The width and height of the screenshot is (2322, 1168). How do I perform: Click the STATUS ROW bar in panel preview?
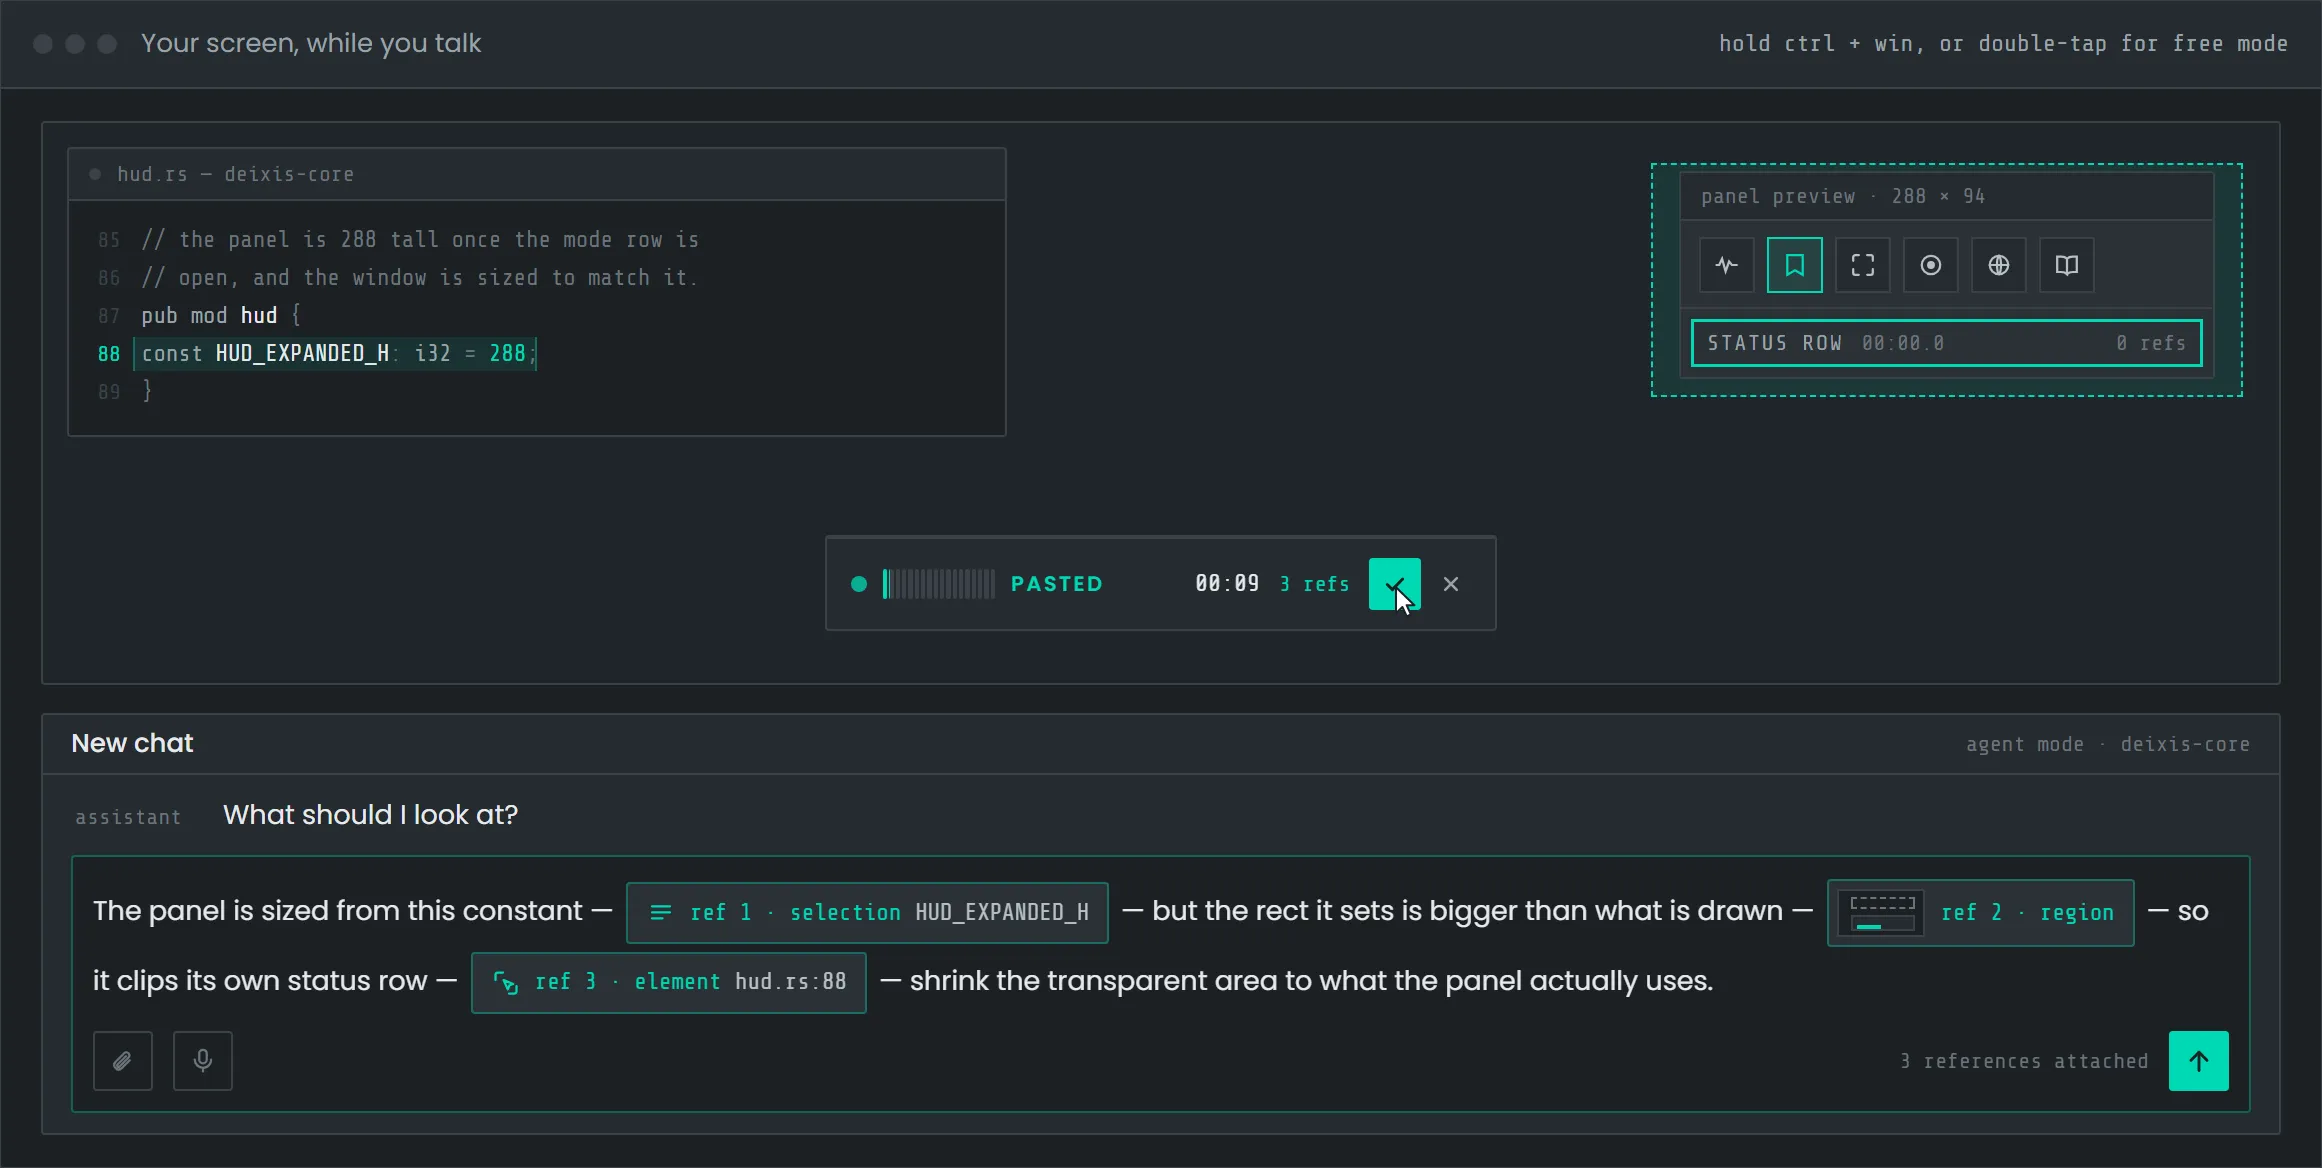point(1946,343)
